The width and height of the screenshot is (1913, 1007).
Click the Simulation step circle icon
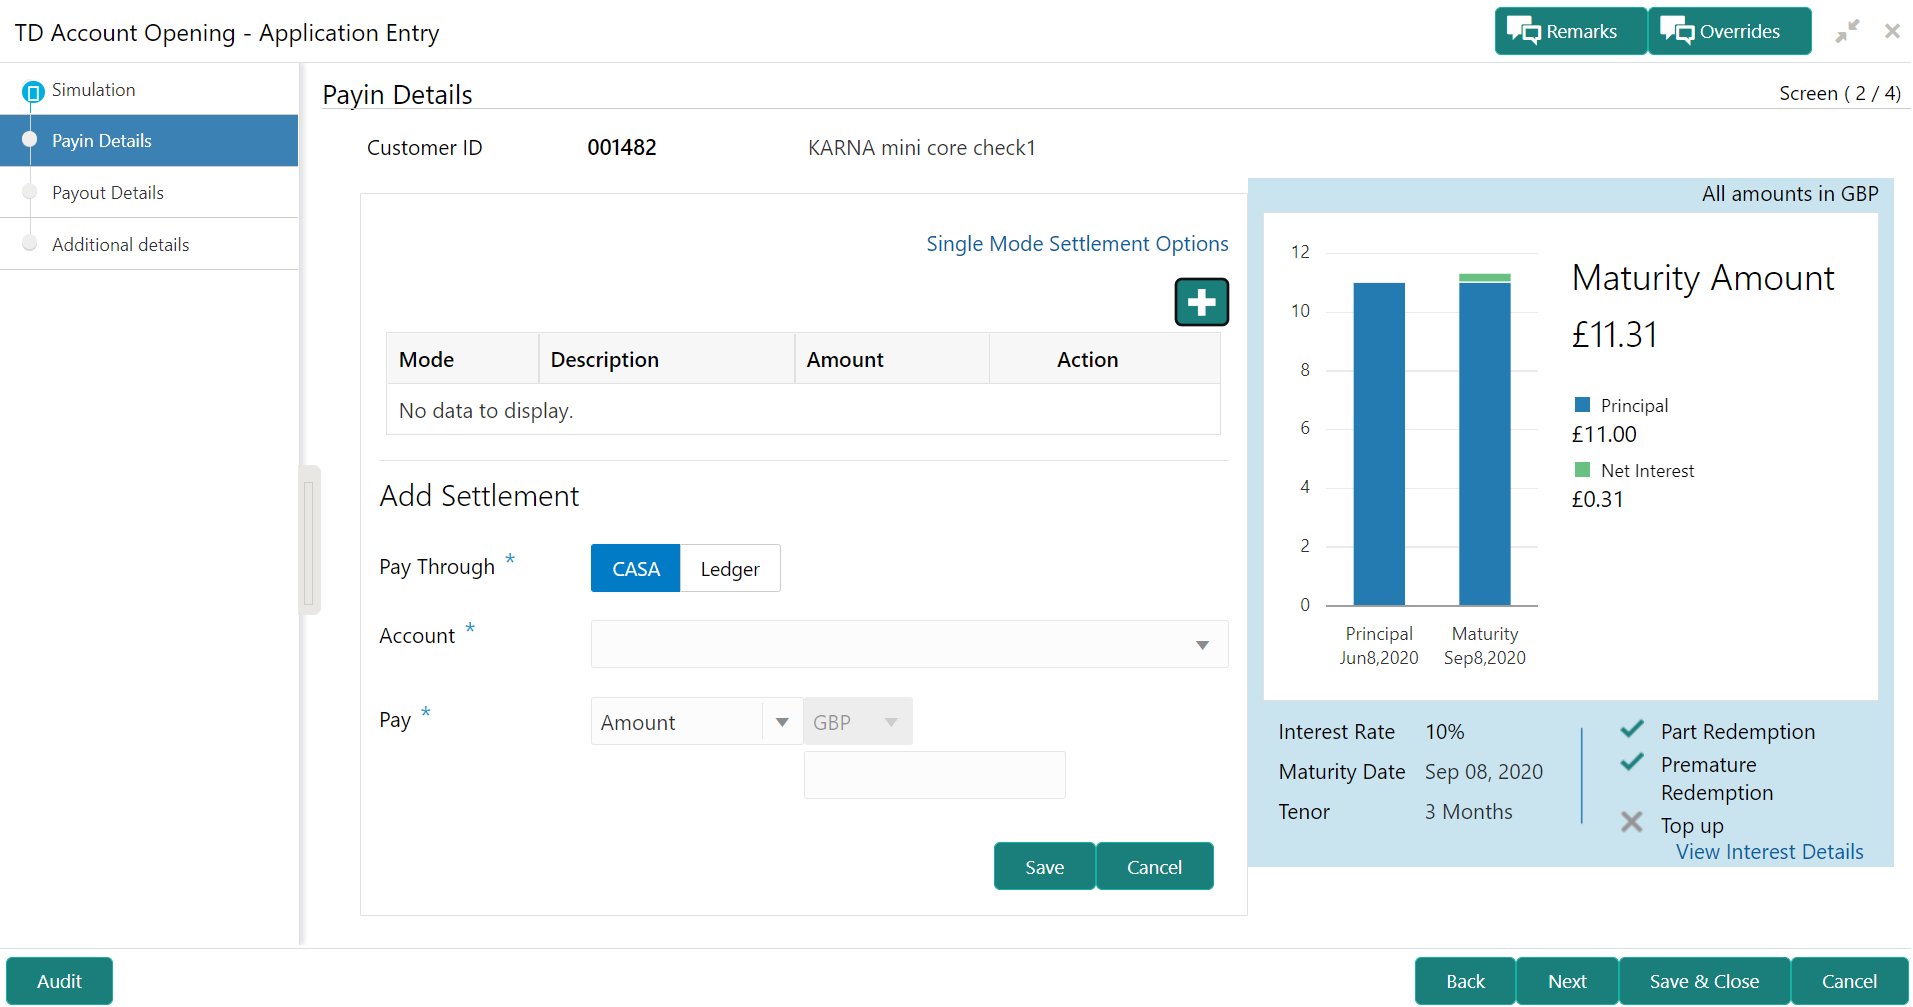(33, 92)
